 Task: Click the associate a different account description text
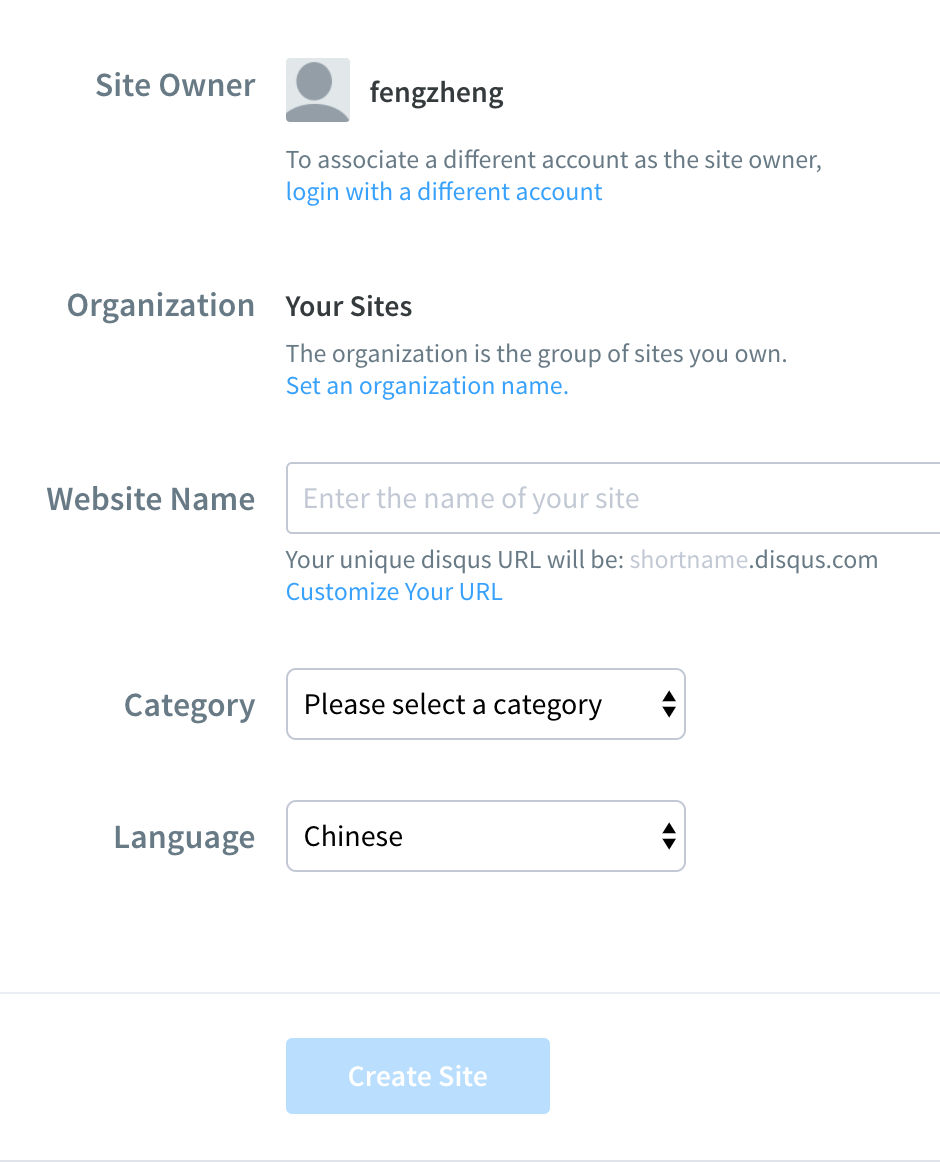554,159
